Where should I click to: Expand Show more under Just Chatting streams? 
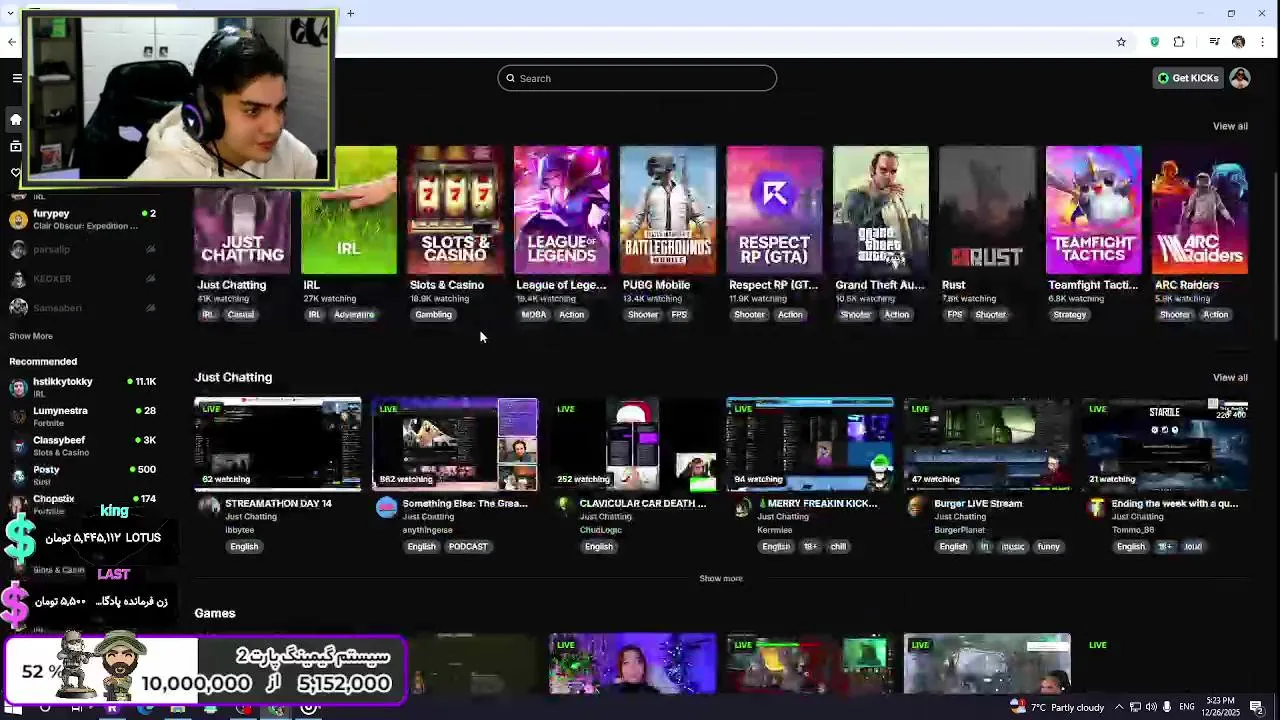point(721,578)
